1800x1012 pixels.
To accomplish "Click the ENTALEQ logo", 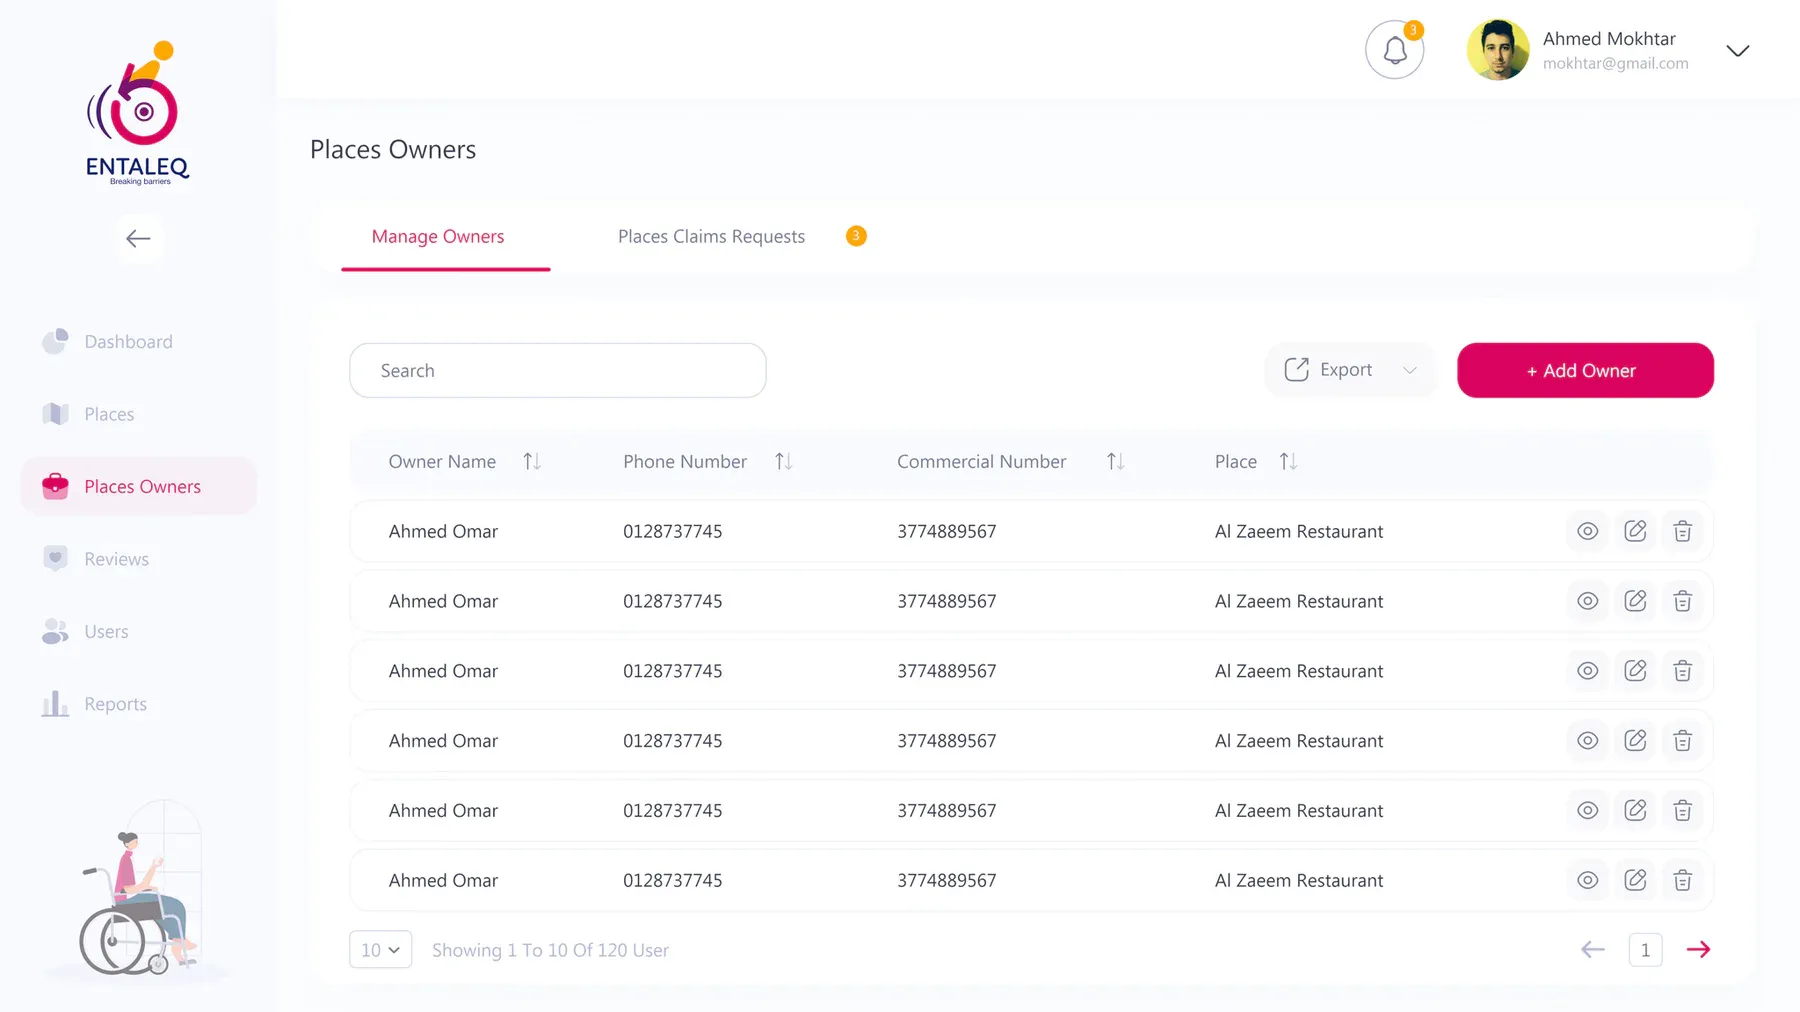I will click(138, 113).
